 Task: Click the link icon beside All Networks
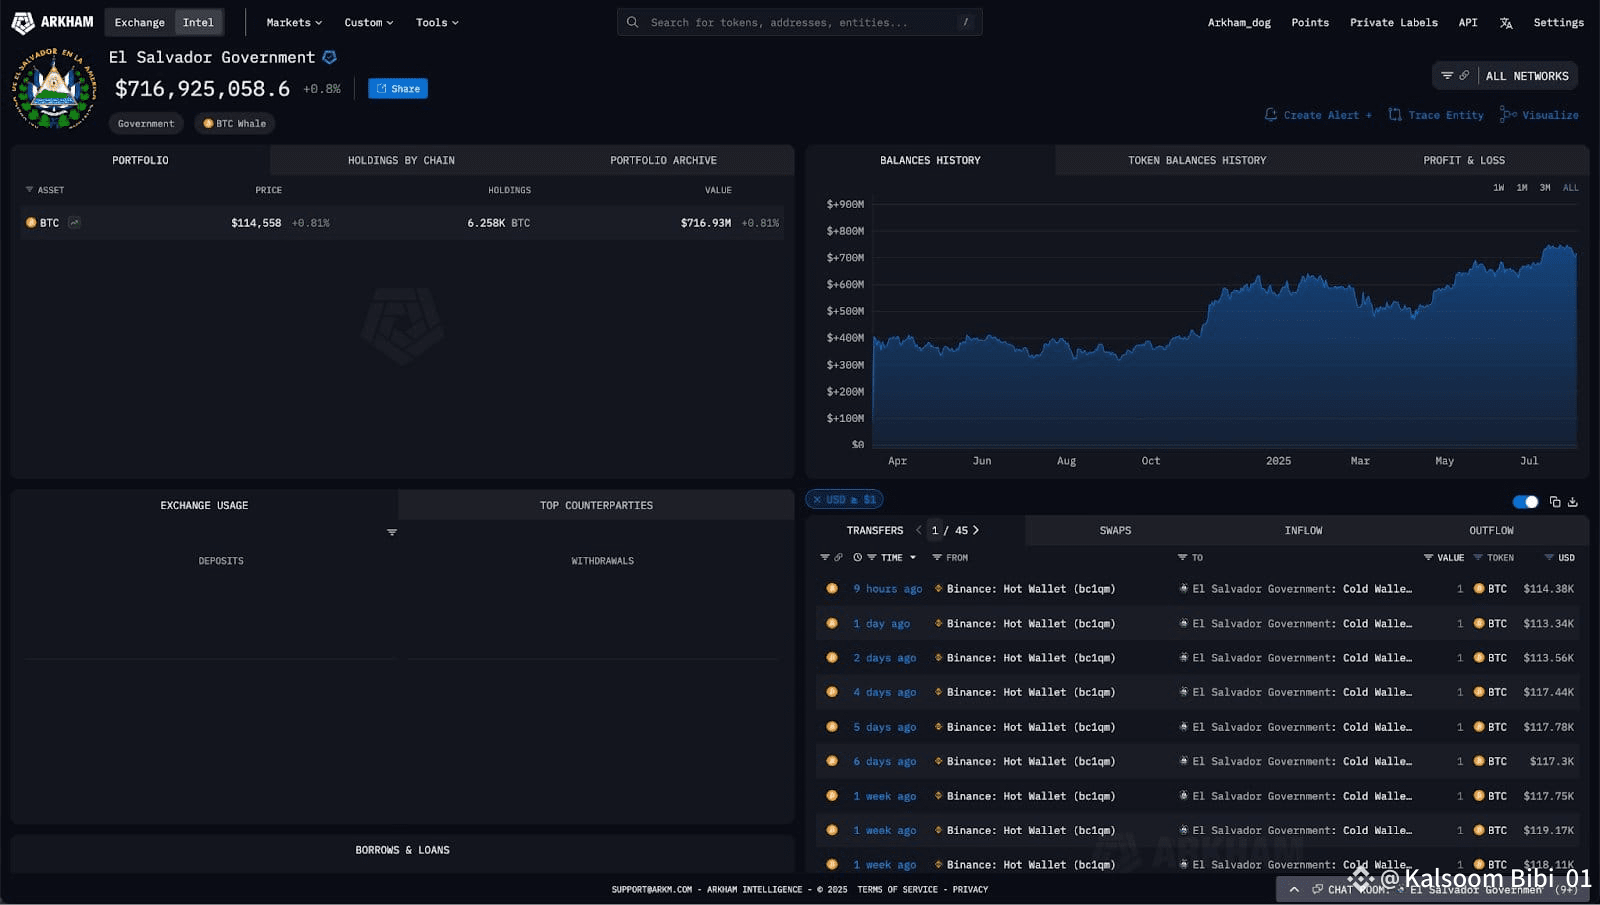1464,76
